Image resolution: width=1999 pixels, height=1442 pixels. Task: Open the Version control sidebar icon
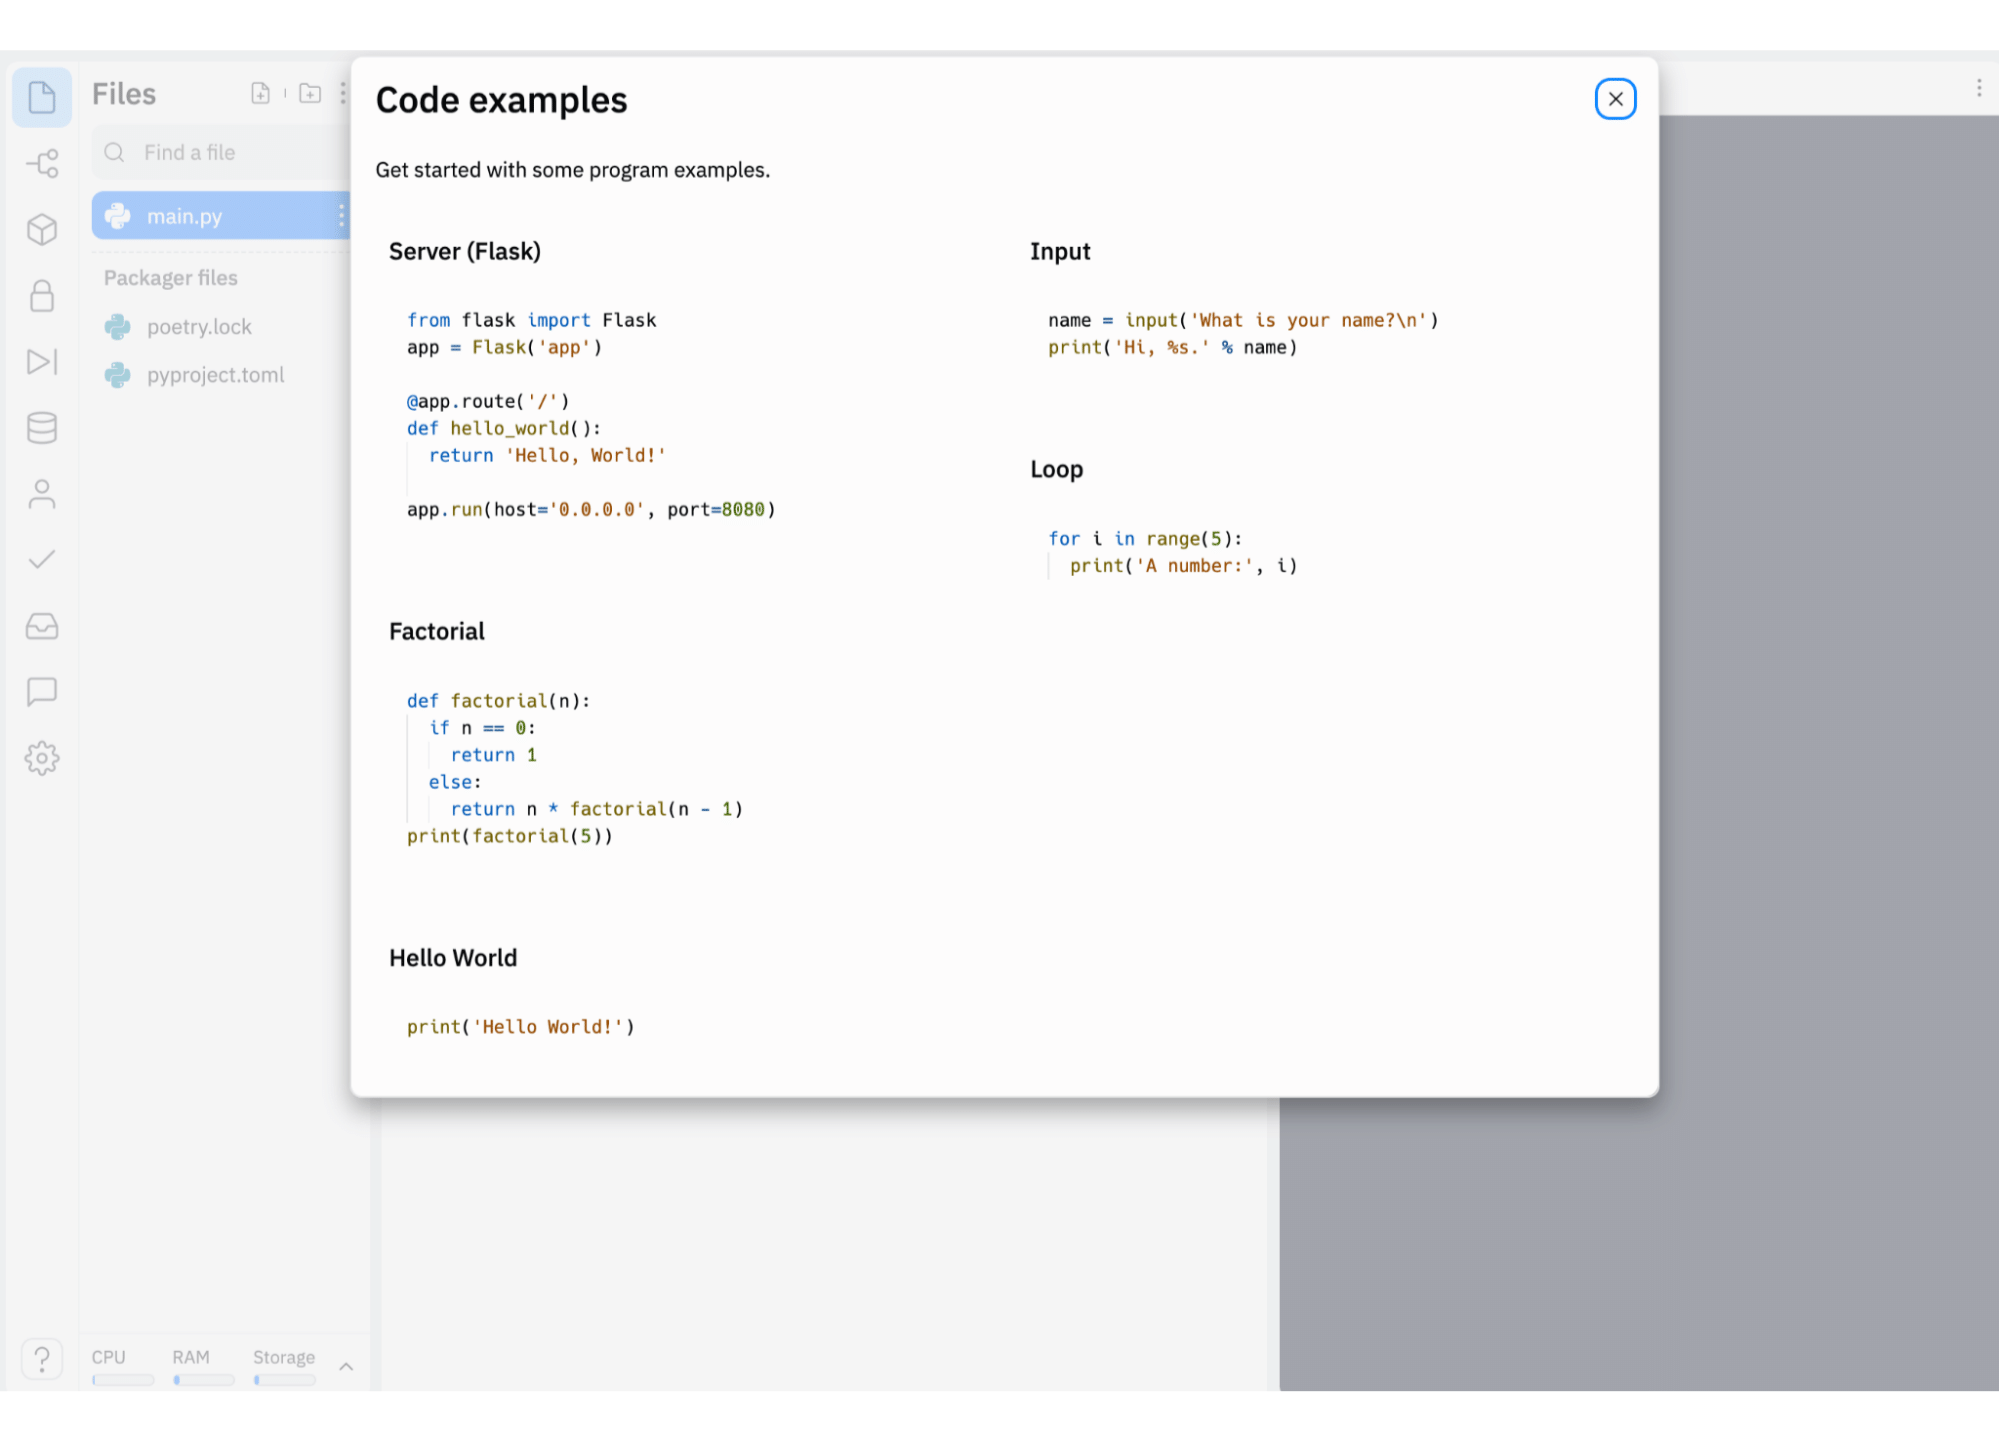coord(42,163)
